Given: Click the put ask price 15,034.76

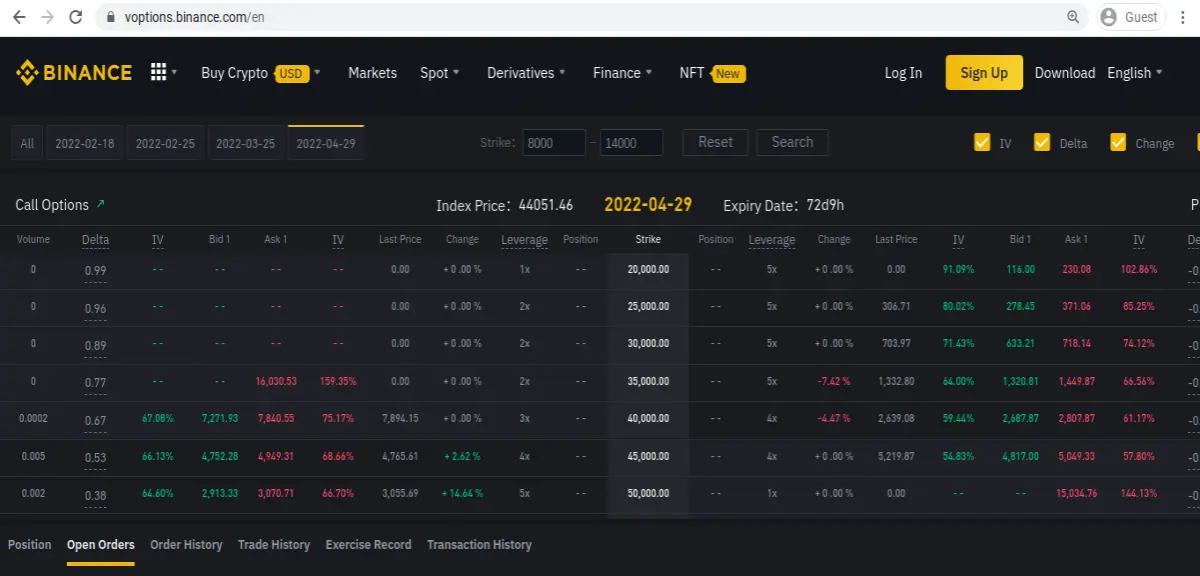Looking at the screenshot, I should coord(1076,494).
